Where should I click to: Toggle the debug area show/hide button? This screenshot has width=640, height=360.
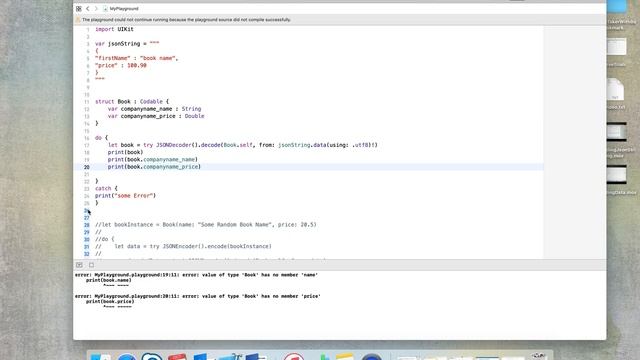pyautogui.click(x=79, y=265)
